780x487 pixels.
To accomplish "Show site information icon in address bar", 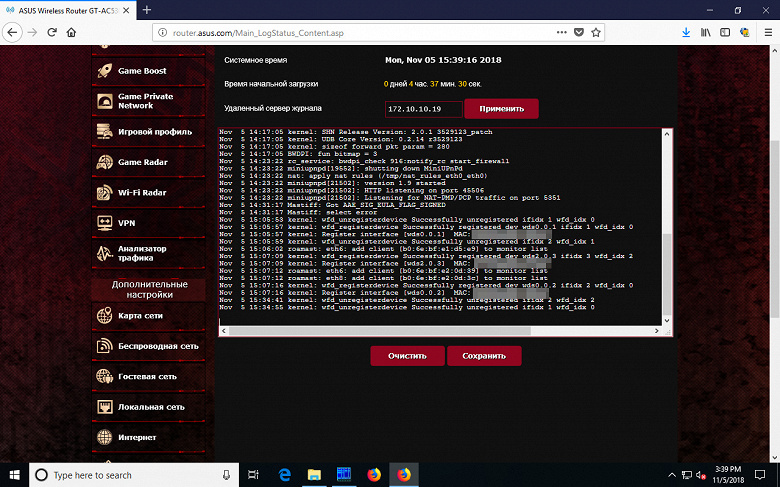I will [x=162, y=33].
